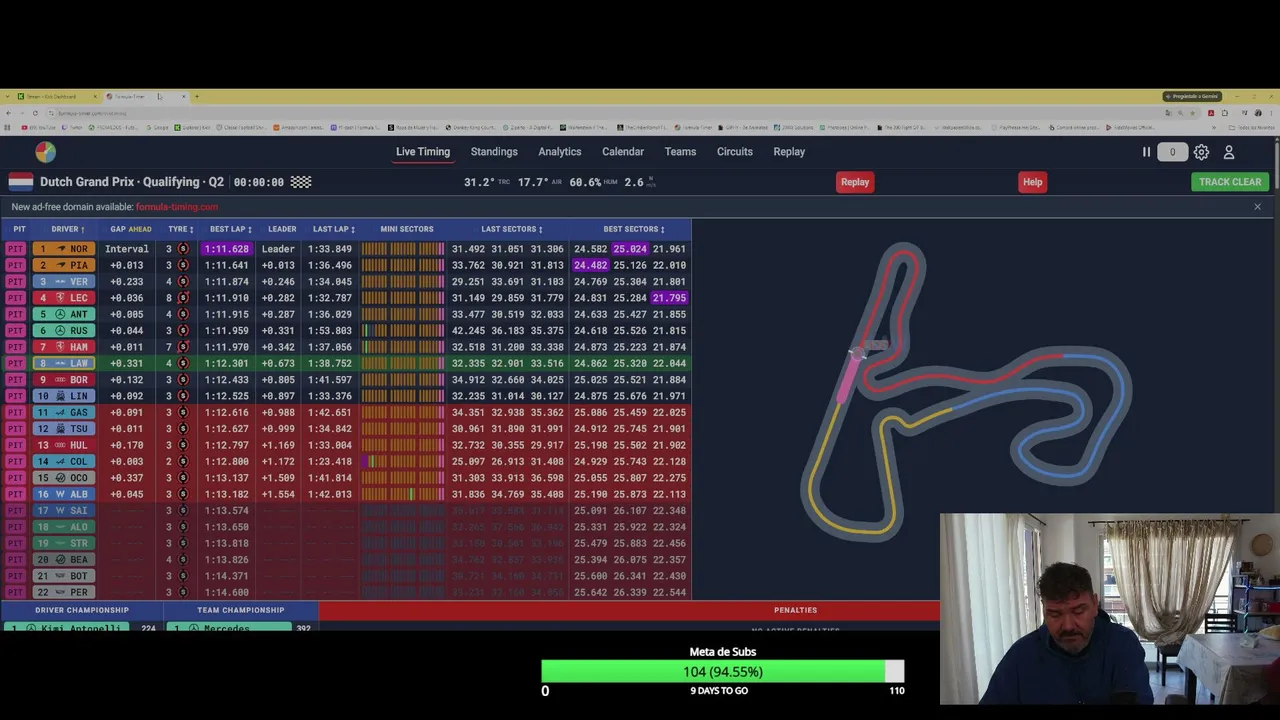The image size is (1280, 720).
Task: Click PIA's purple best sector 24.482
Action: tap(590, 265)
